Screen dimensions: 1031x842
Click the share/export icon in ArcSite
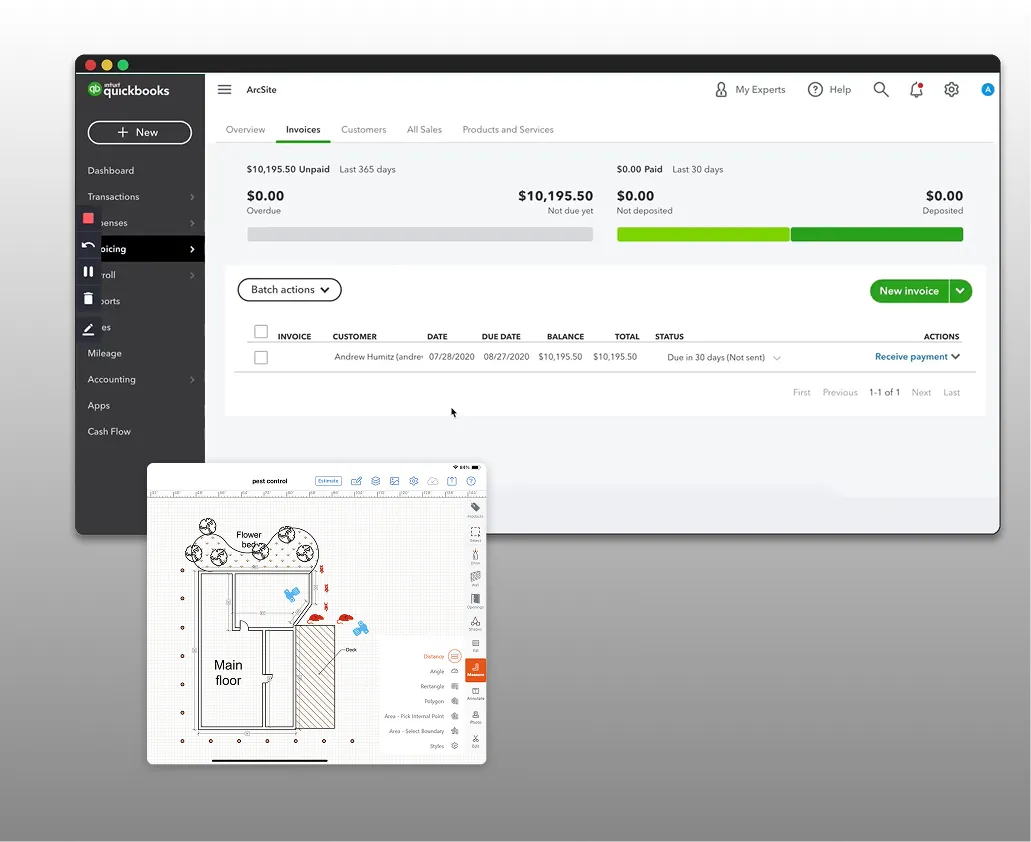(452, 481)
